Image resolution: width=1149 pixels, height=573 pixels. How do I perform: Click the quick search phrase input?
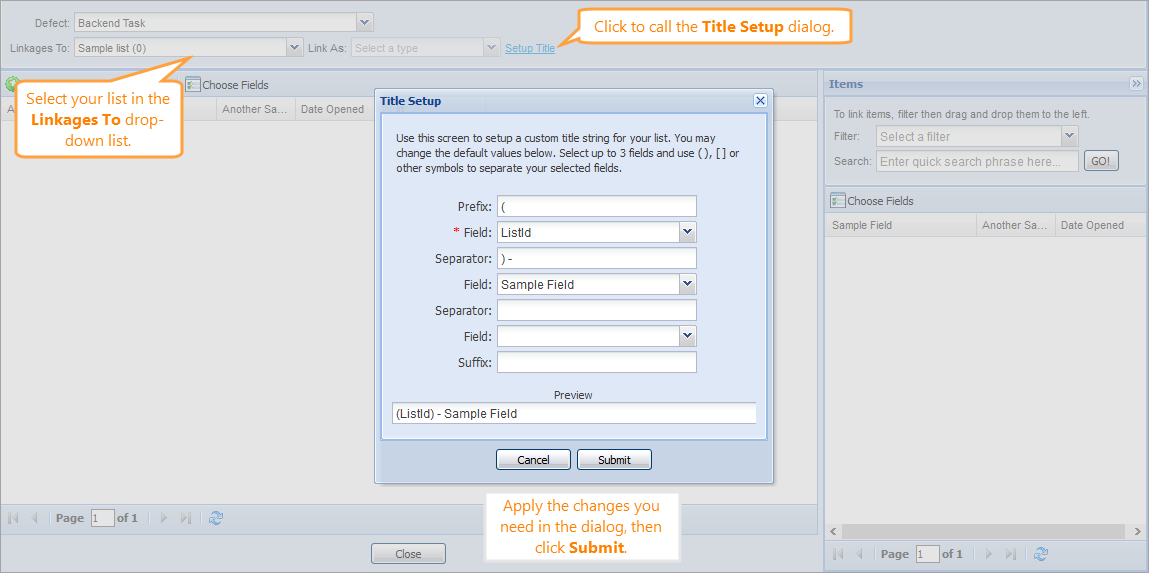[978, 161]
